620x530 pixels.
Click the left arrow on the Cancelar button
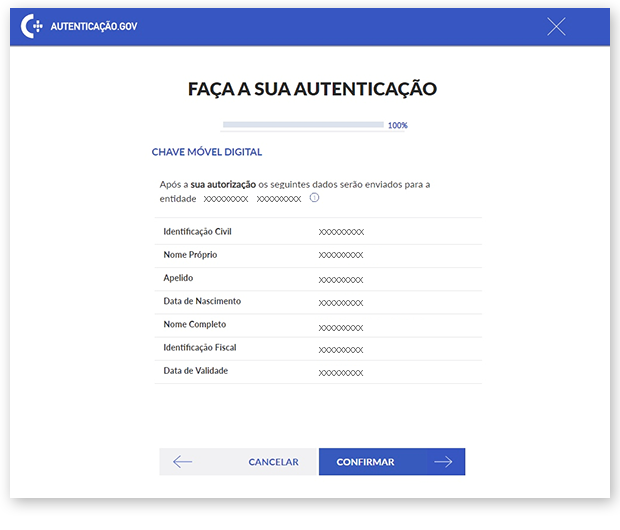[x=182, y=462]
